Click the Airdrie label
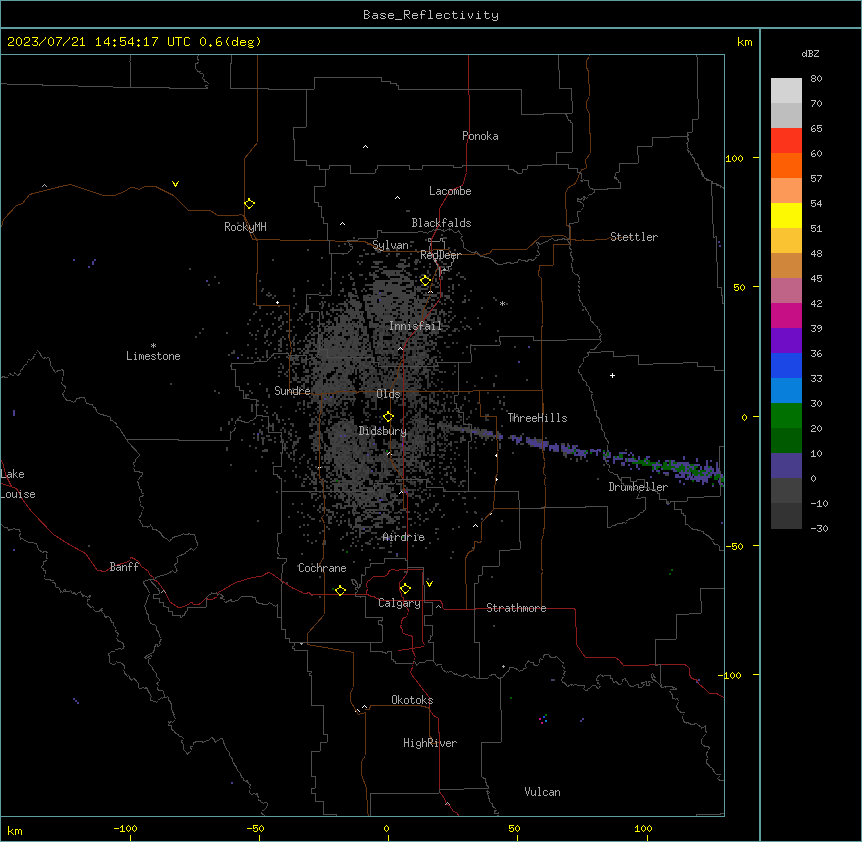Image resolution: width=862 pixels, height=842 pixels. point(404,537)
